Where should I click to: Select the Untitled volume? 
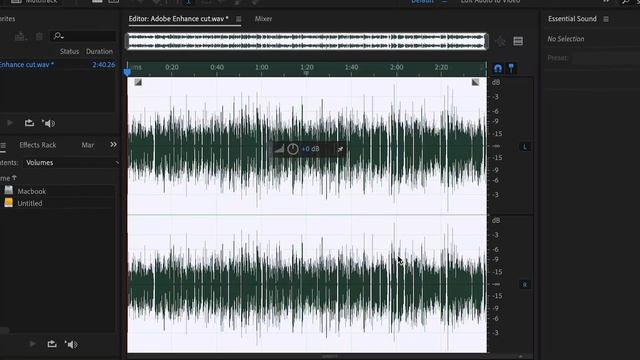(30, 203)
